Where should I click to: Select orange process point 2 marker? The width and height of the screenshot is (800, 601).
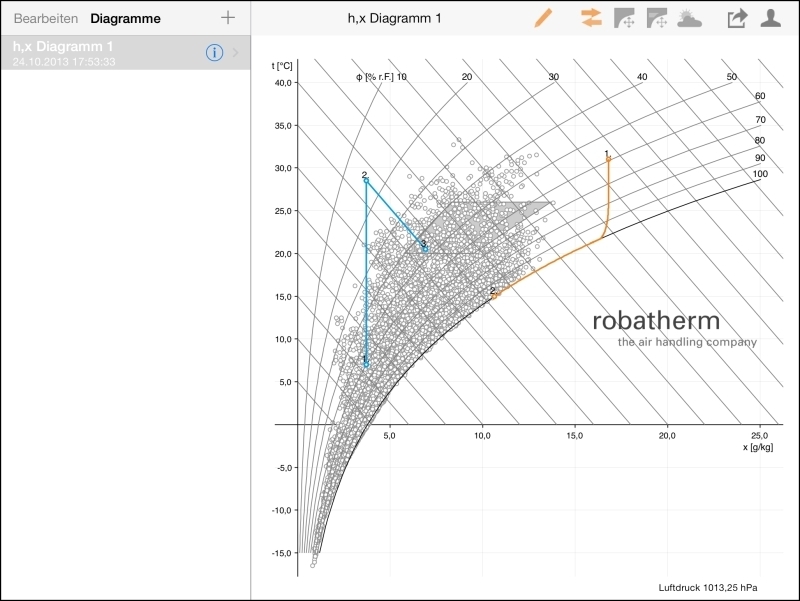point(495,295)
